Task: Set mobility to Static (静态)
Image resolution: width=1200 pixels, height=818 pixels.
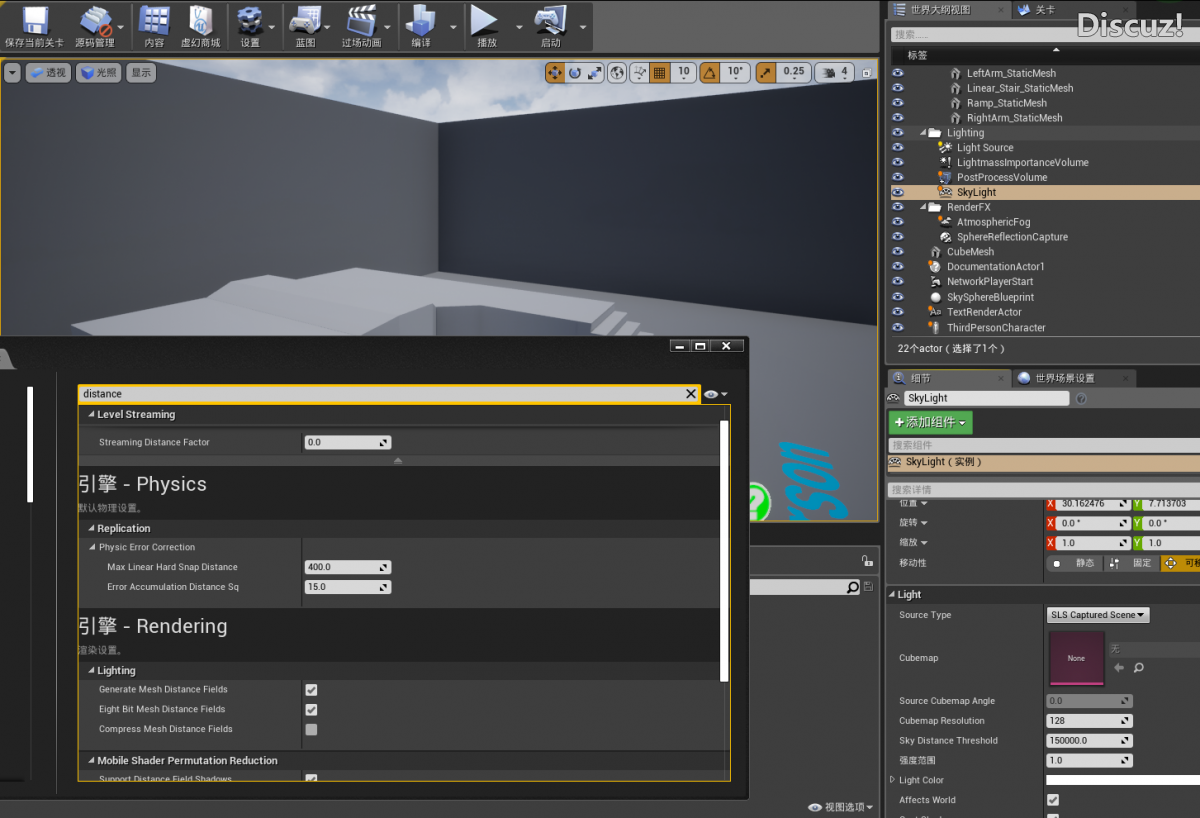Action: click(1074, 563)
